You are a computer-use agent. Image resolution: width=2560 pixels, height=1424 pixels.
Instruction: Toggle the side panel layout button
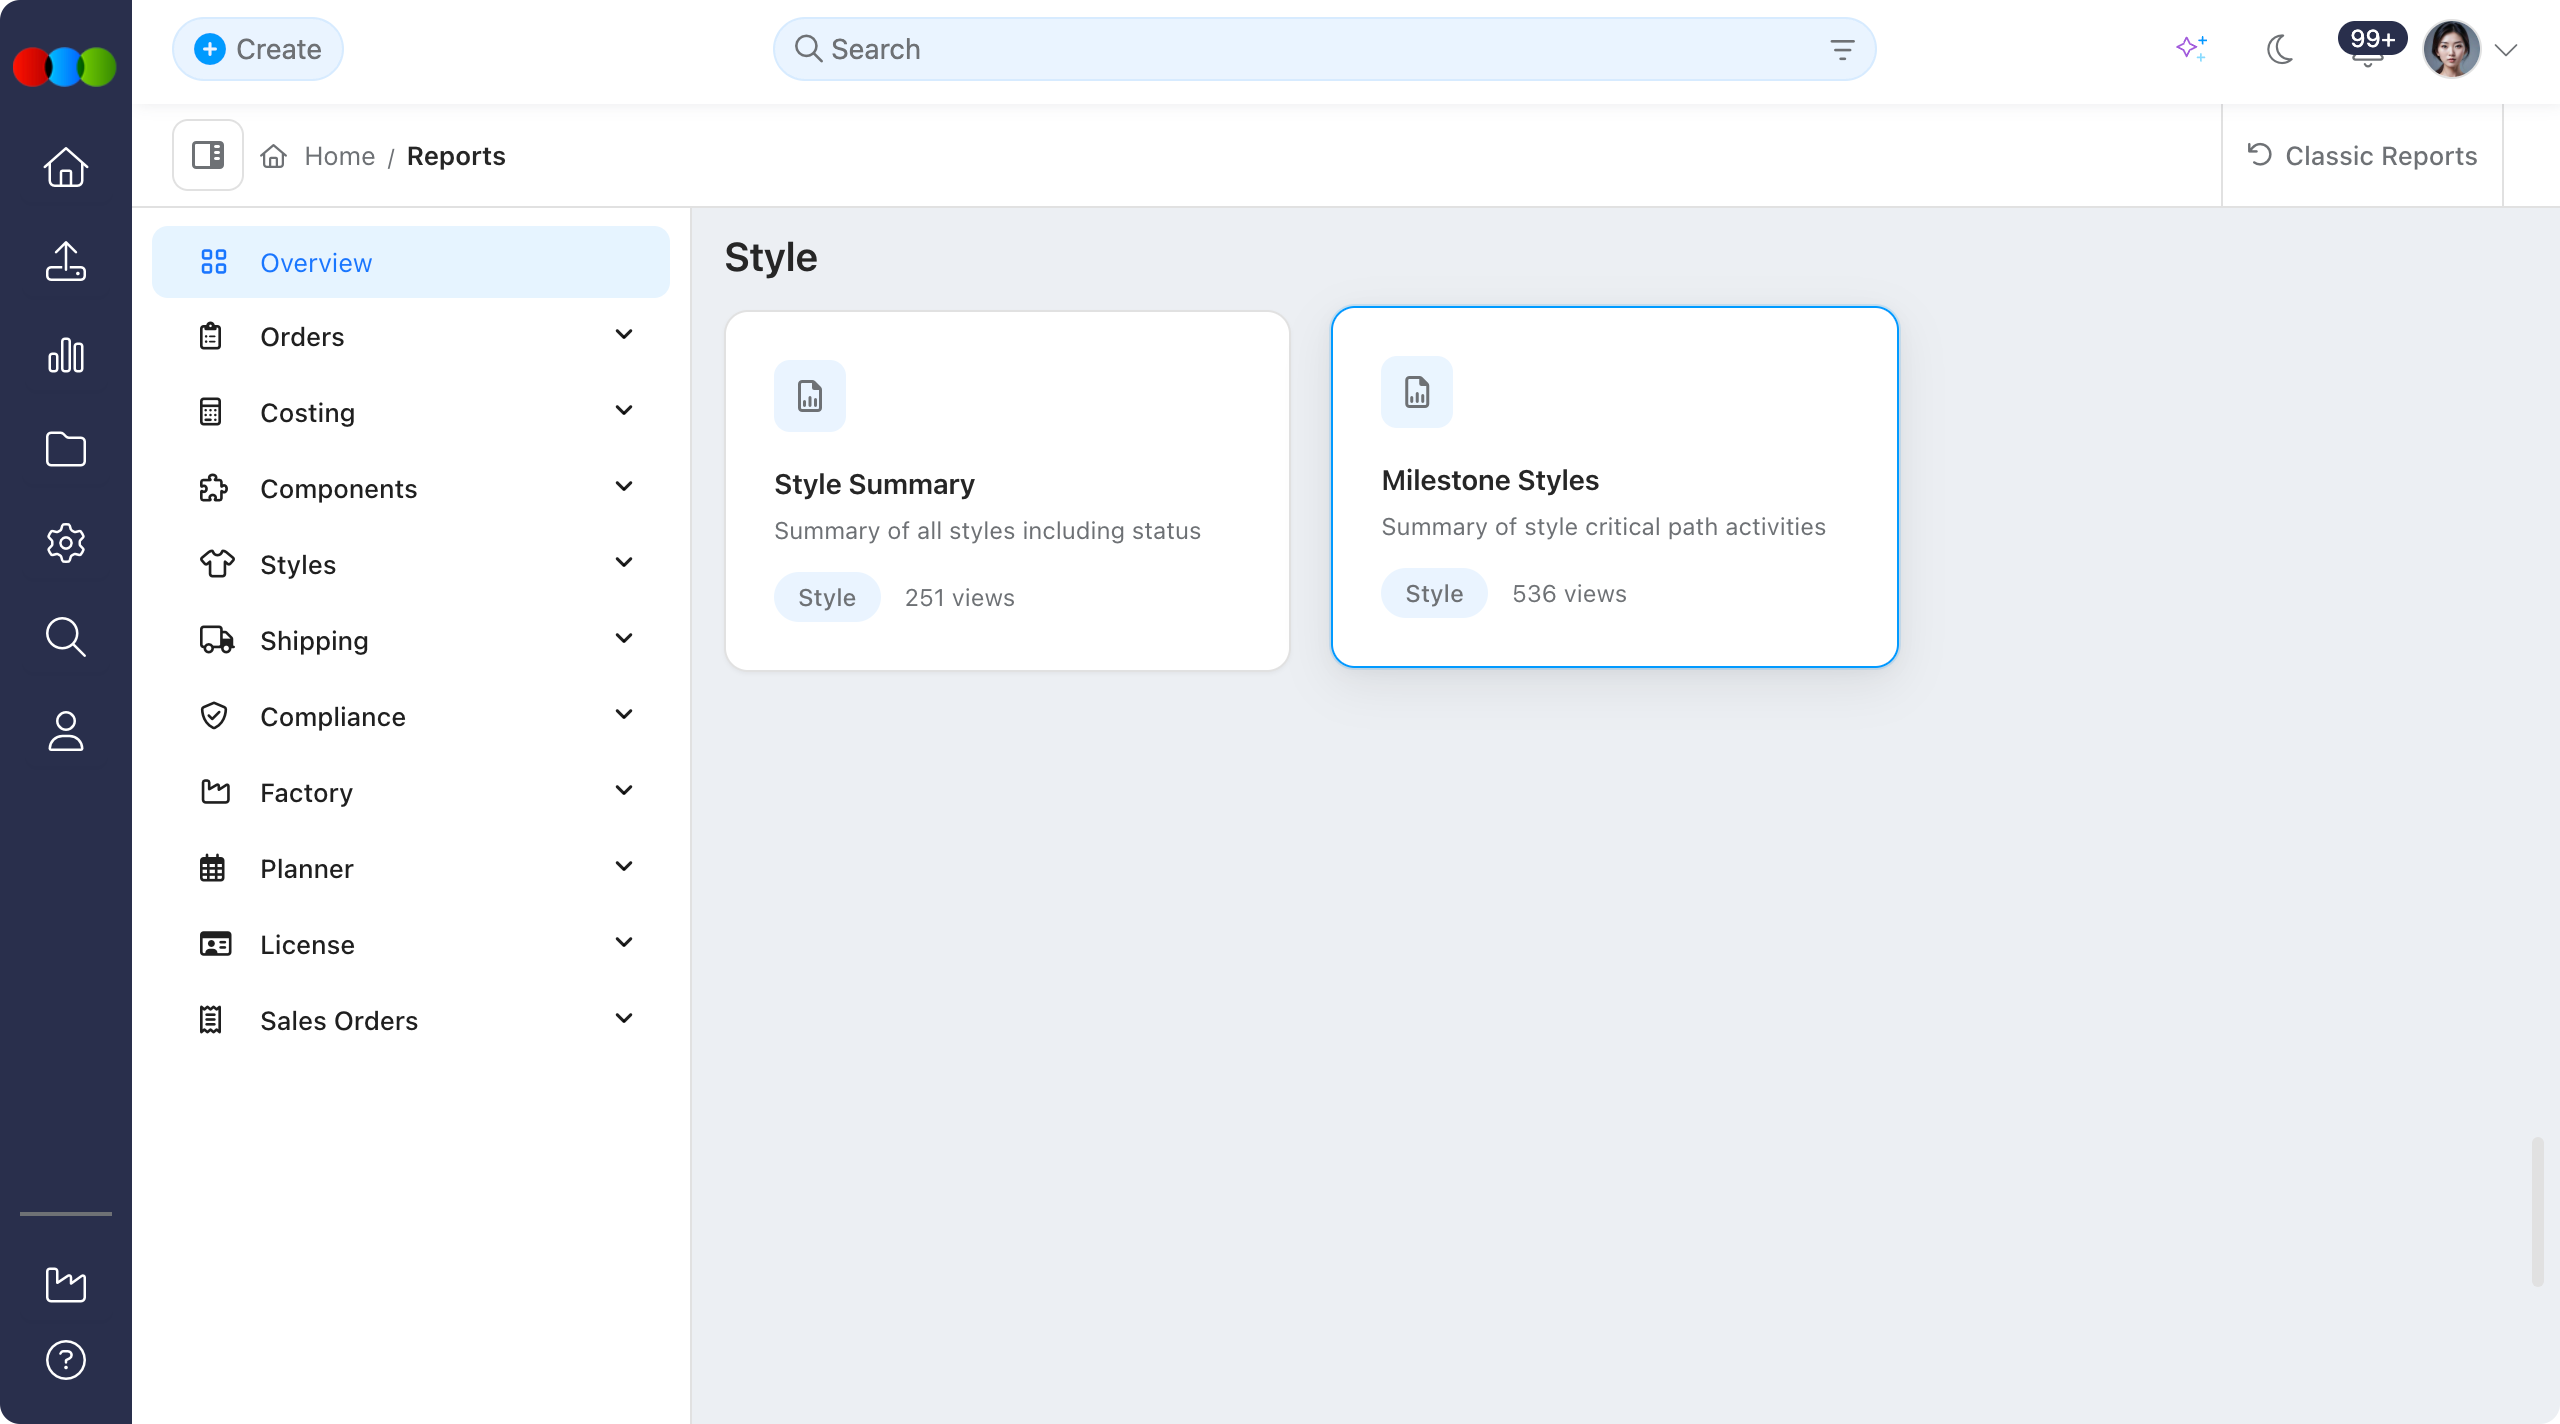[x=208, y=155]
